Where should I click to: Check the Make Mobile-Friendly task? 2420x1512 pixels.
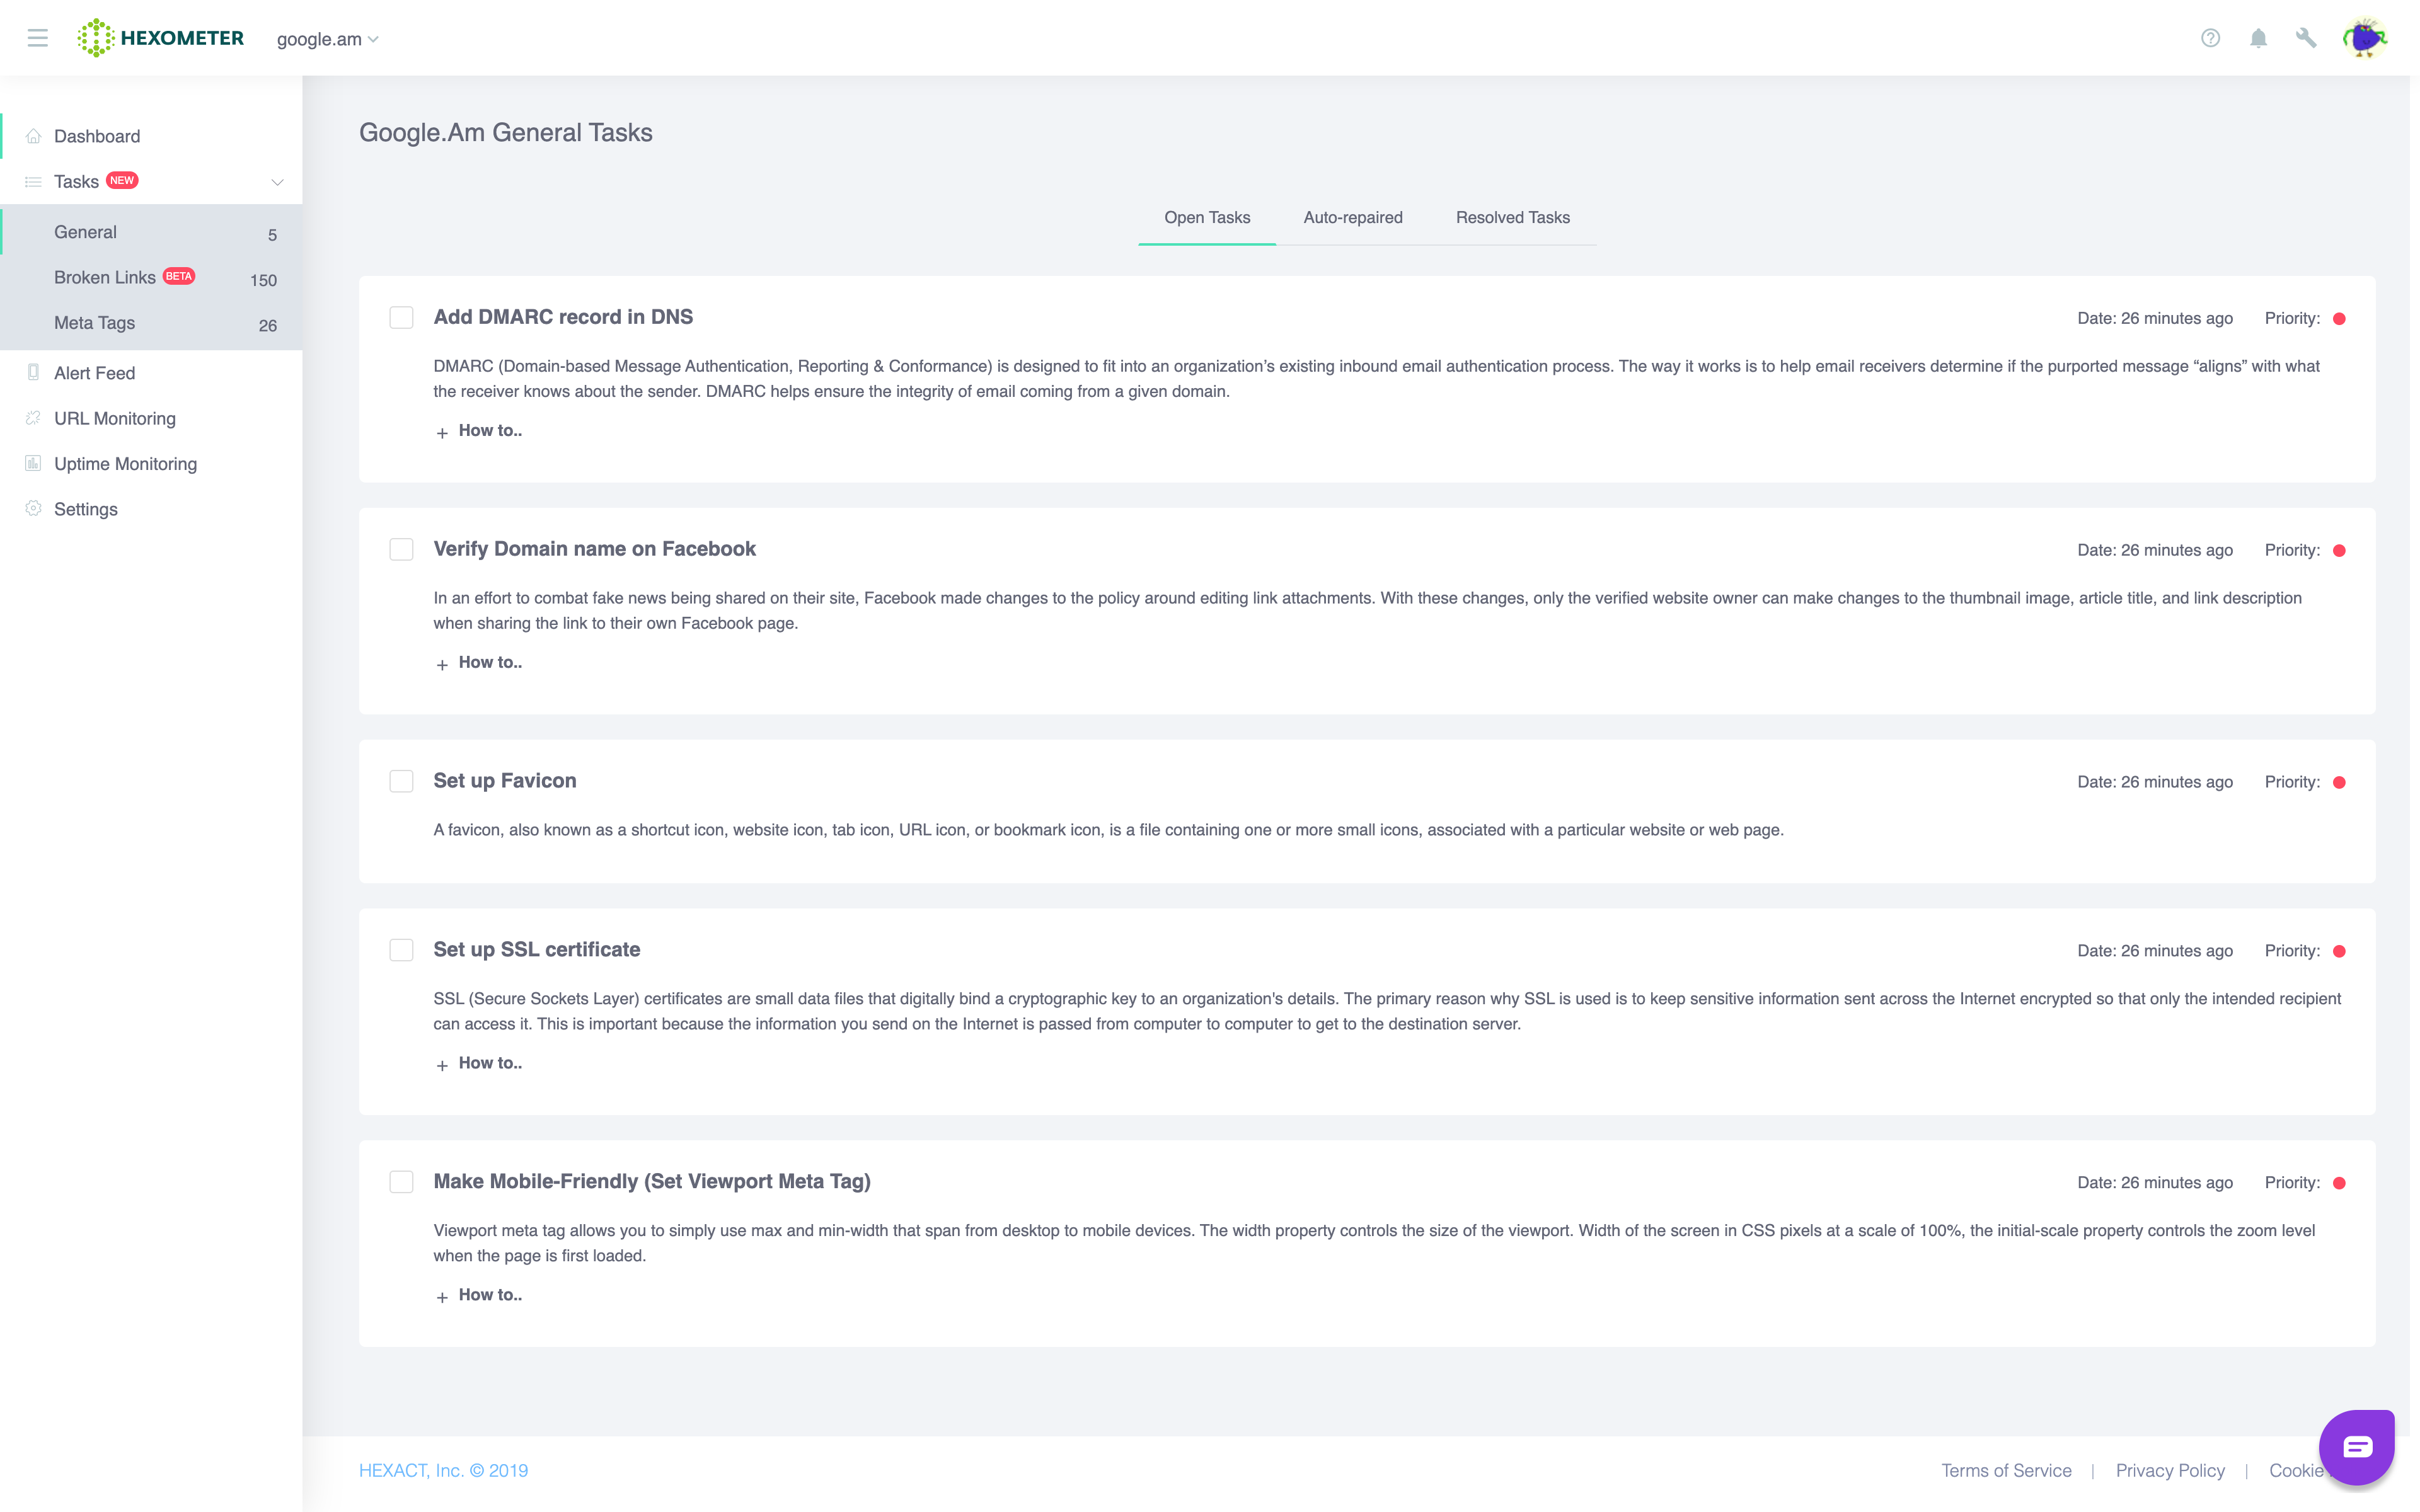click(x=401, y=1182)
